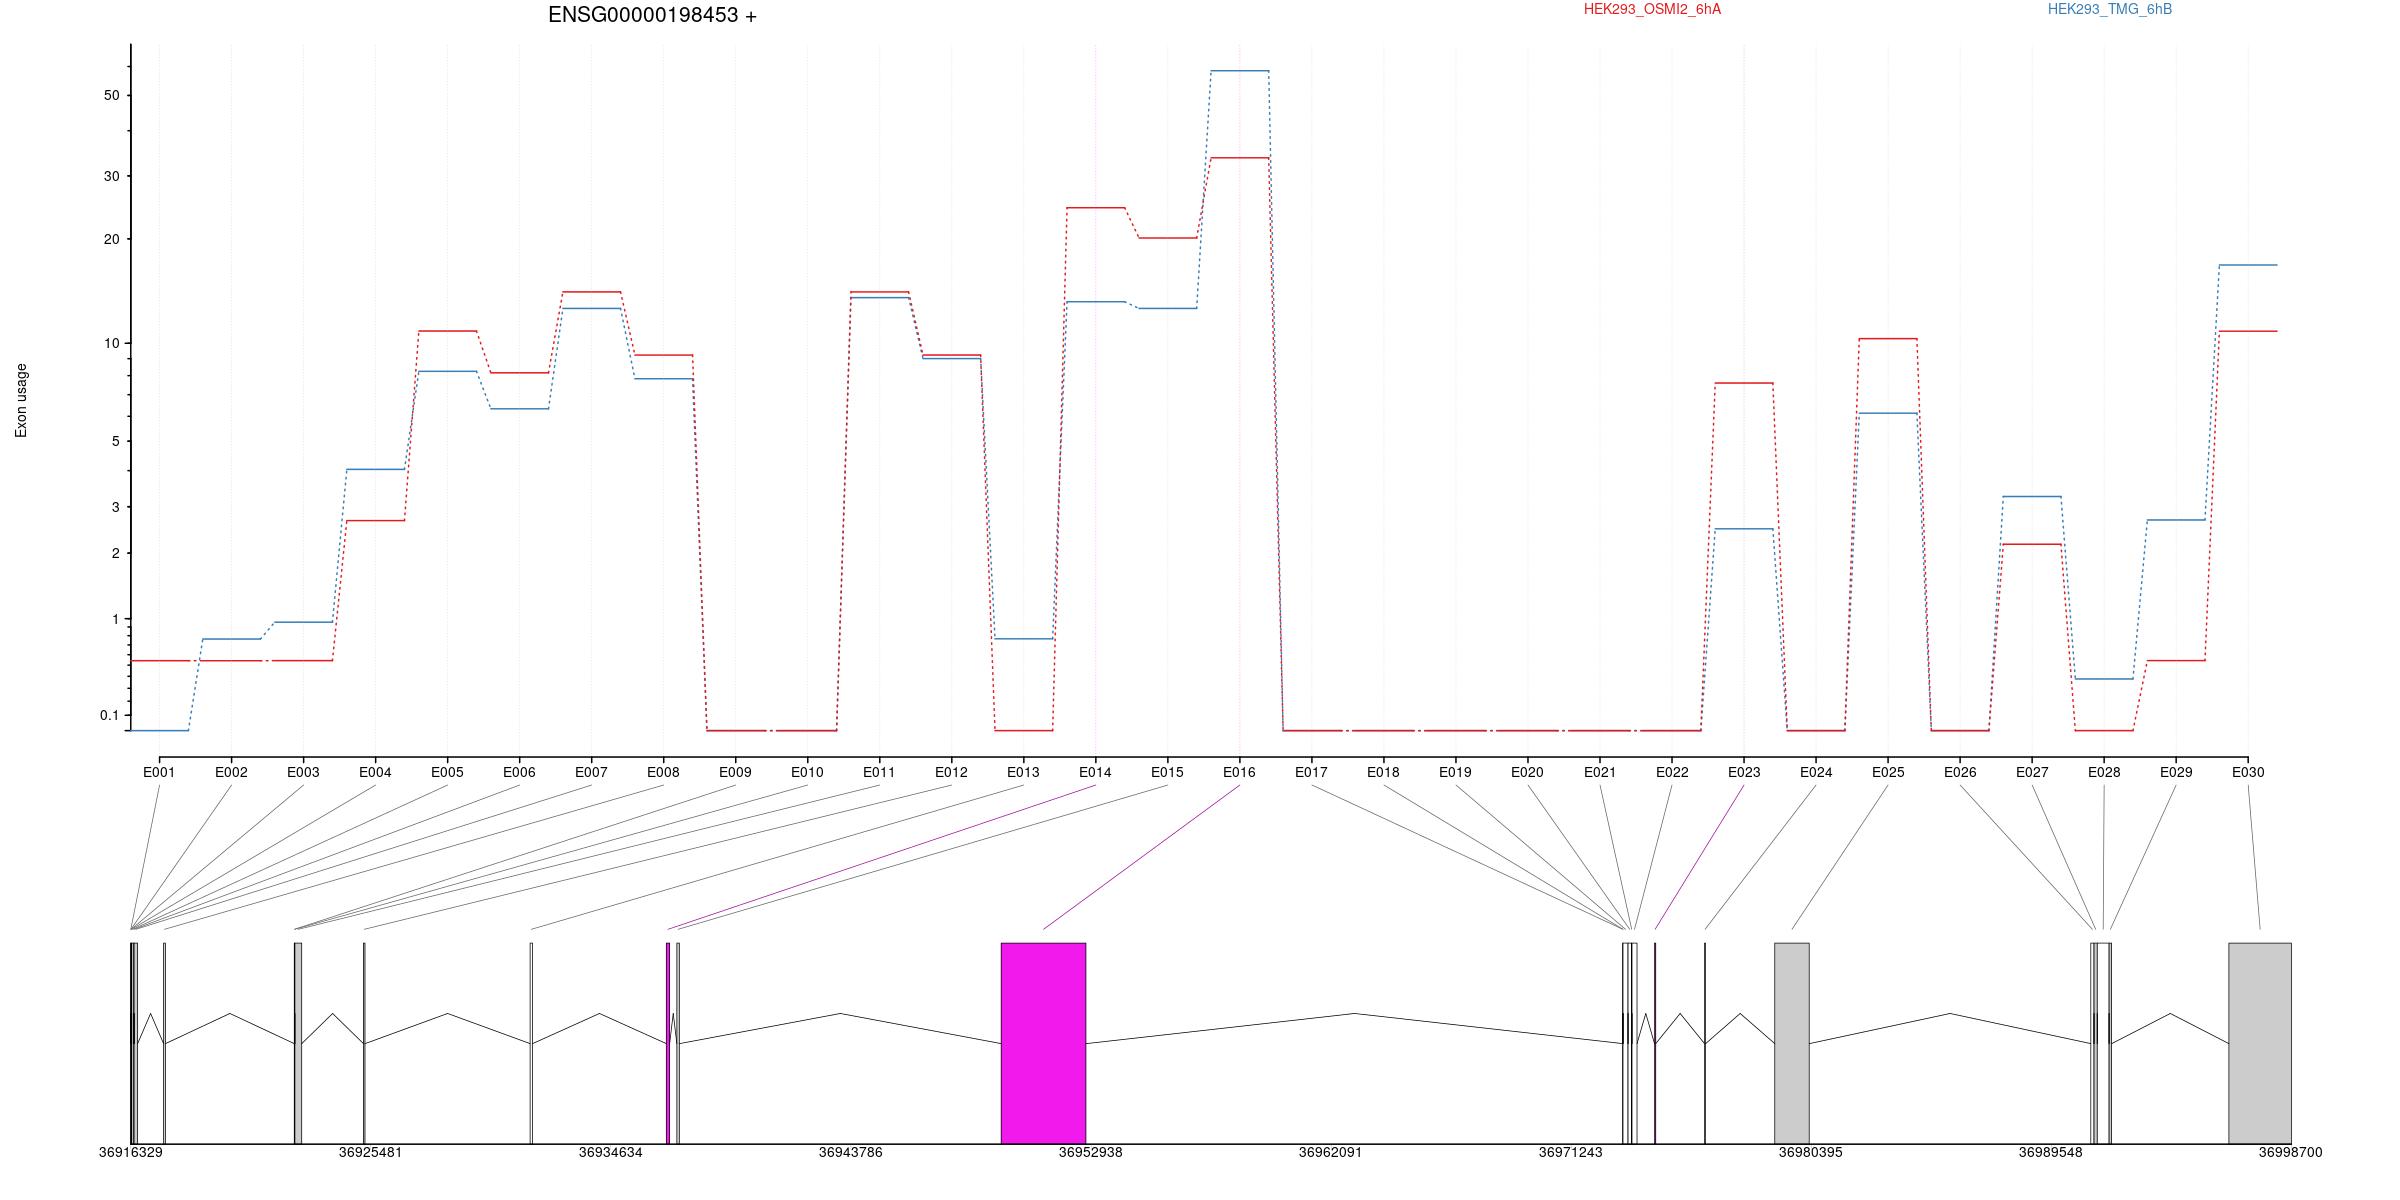This screenshot has width=2400, height=1200.
Task: Click exon label E002
Action: point(231,772)
